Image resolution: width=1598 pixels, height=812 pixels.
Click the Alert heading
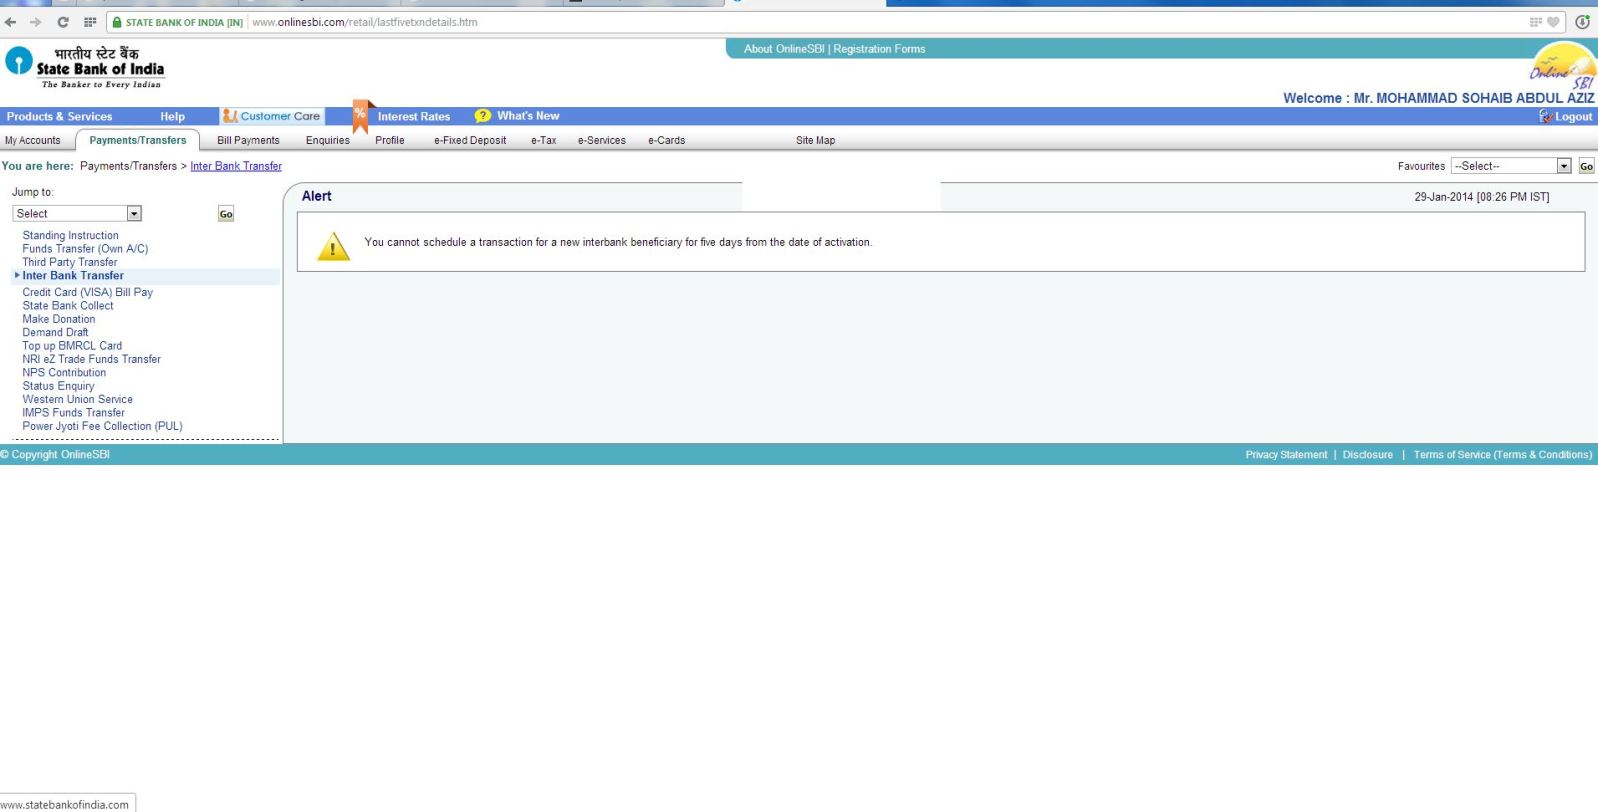[x=317, y=196]
